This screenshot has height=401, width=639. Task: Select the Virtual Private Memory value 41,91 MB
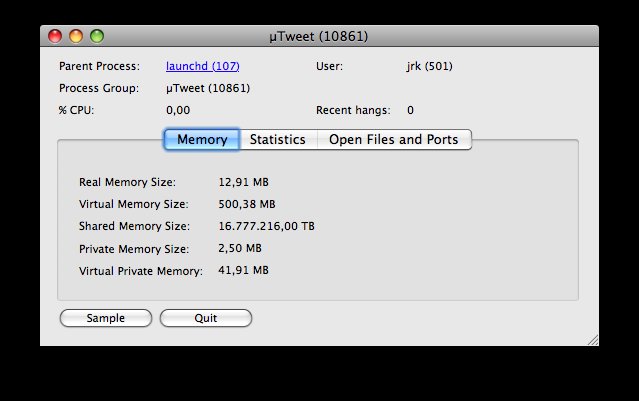click(x=243, y=270)
